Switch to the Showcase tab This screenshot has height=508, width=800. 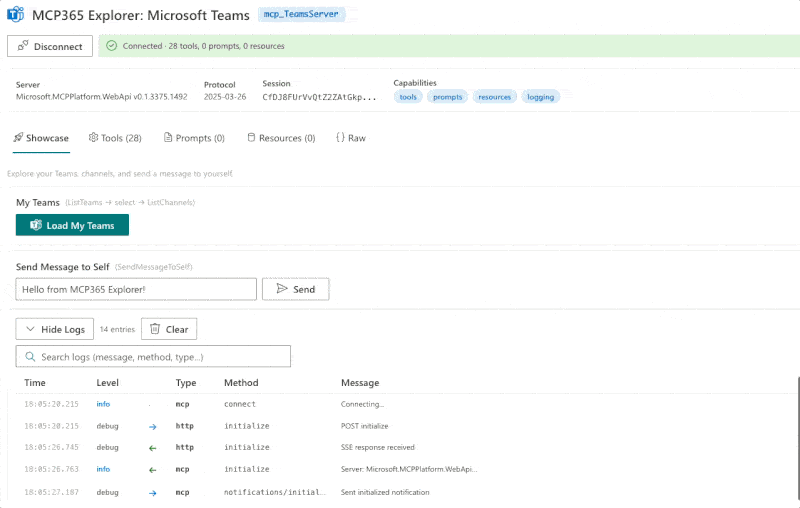pos(41,138)
